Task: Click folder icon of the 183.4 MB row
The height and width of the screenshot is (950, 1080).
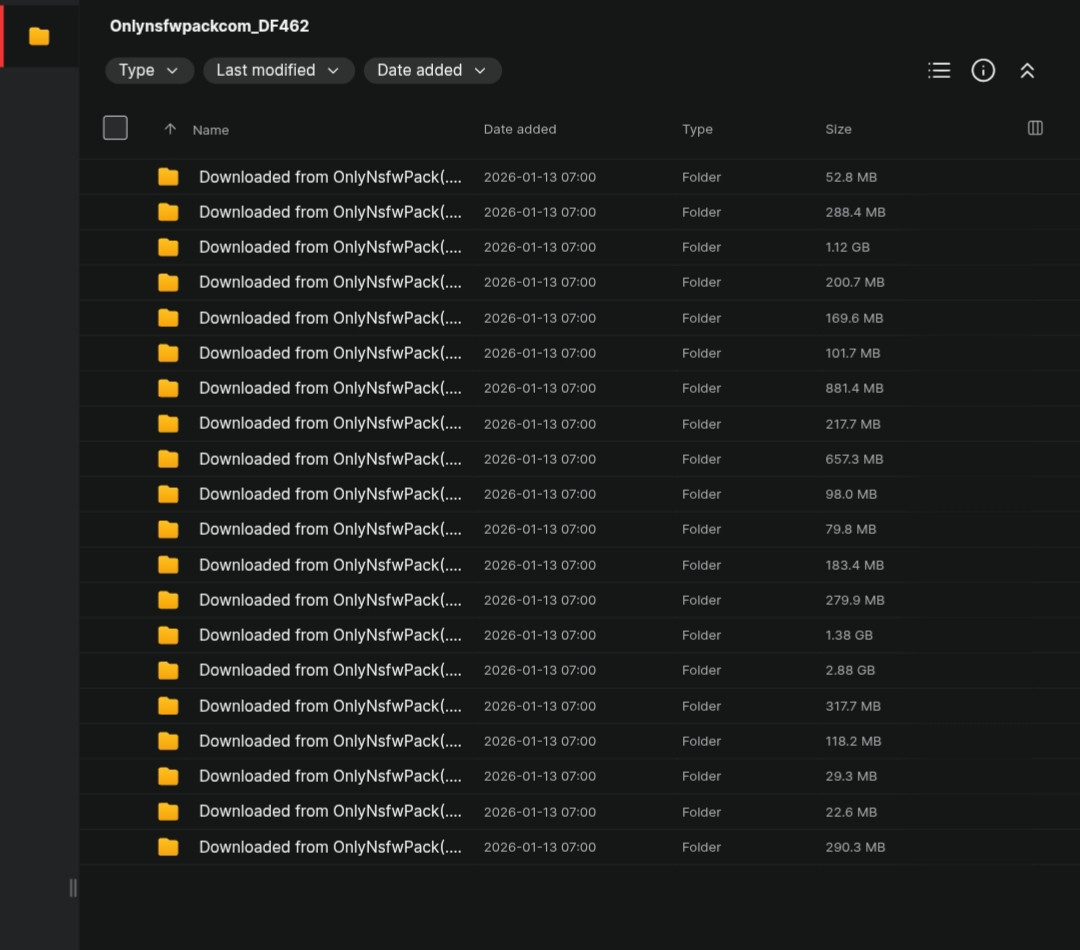Action: (168, 566)
